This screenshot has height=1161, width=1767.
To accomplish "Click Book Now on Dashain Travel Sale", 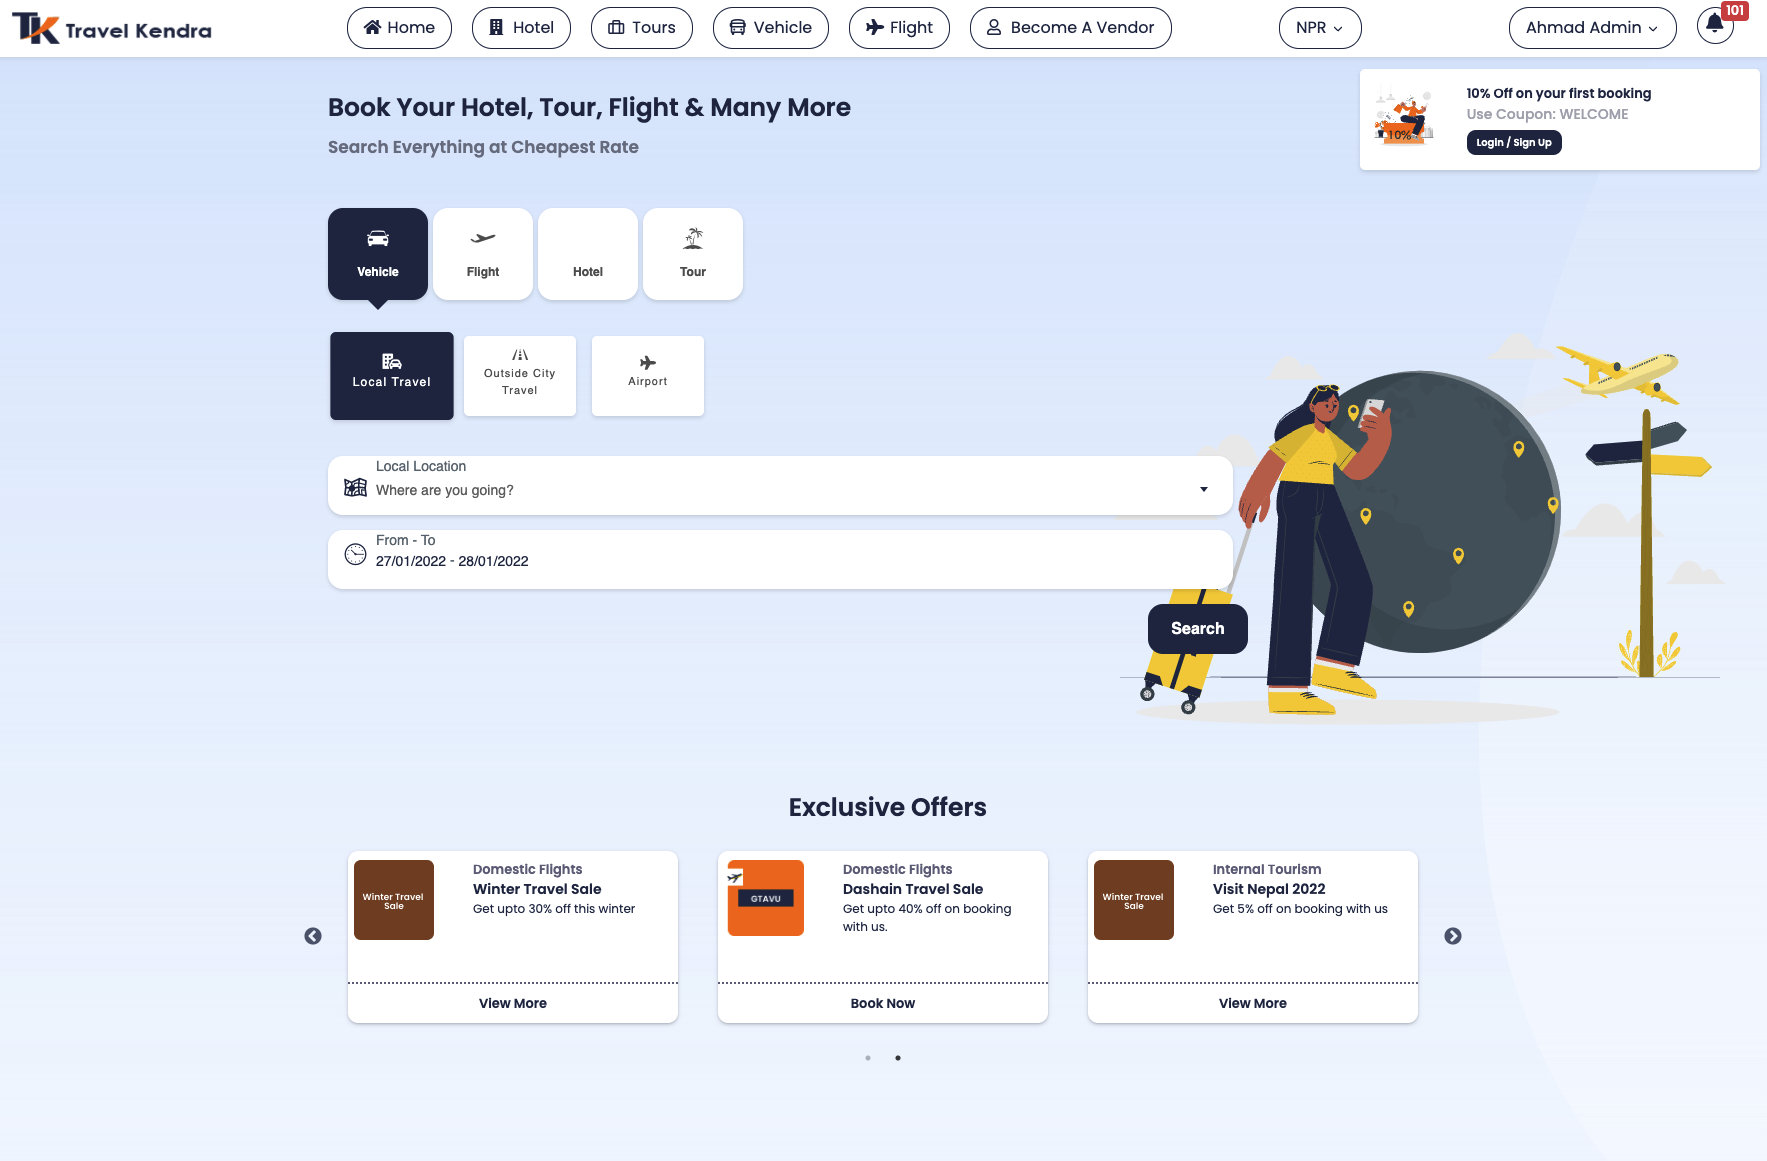I will pyautogui.click(x=882, y=1003).
